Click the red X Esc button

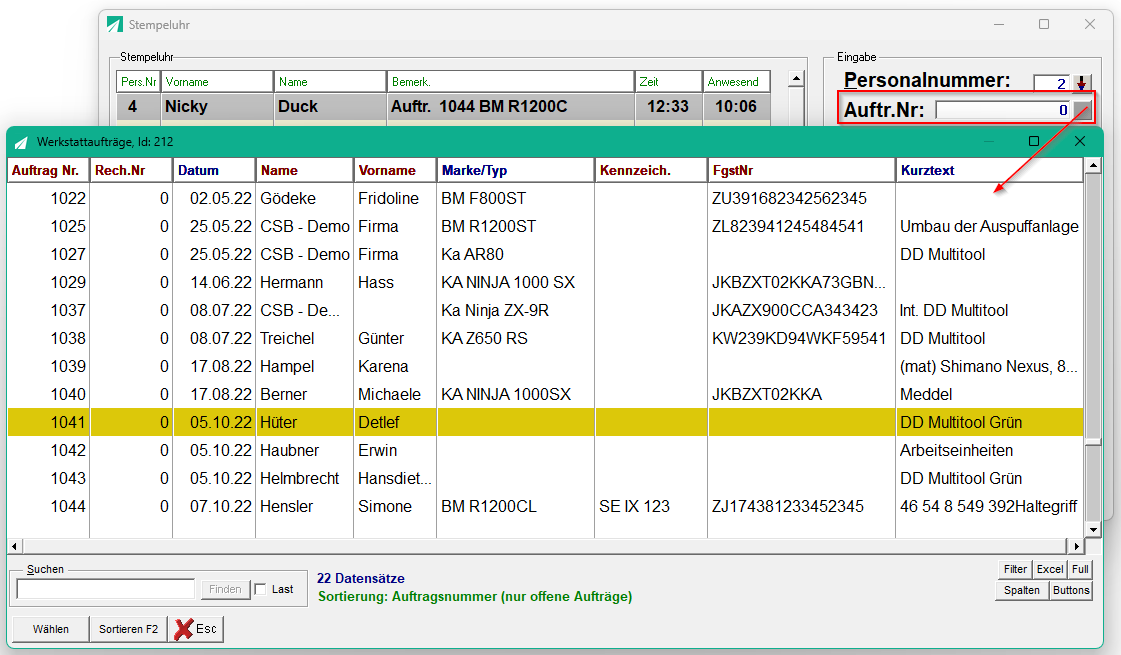click(196, 629)
